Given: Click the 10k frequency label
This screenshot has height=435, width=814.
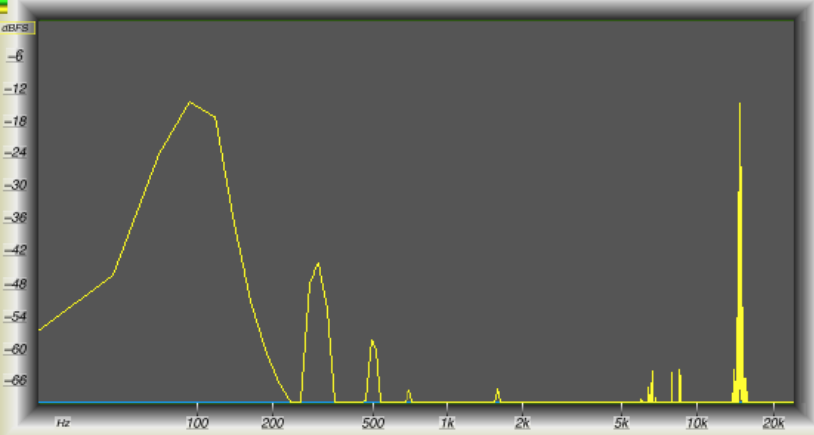Looking at the screenshot, I should tap(697, 423).
